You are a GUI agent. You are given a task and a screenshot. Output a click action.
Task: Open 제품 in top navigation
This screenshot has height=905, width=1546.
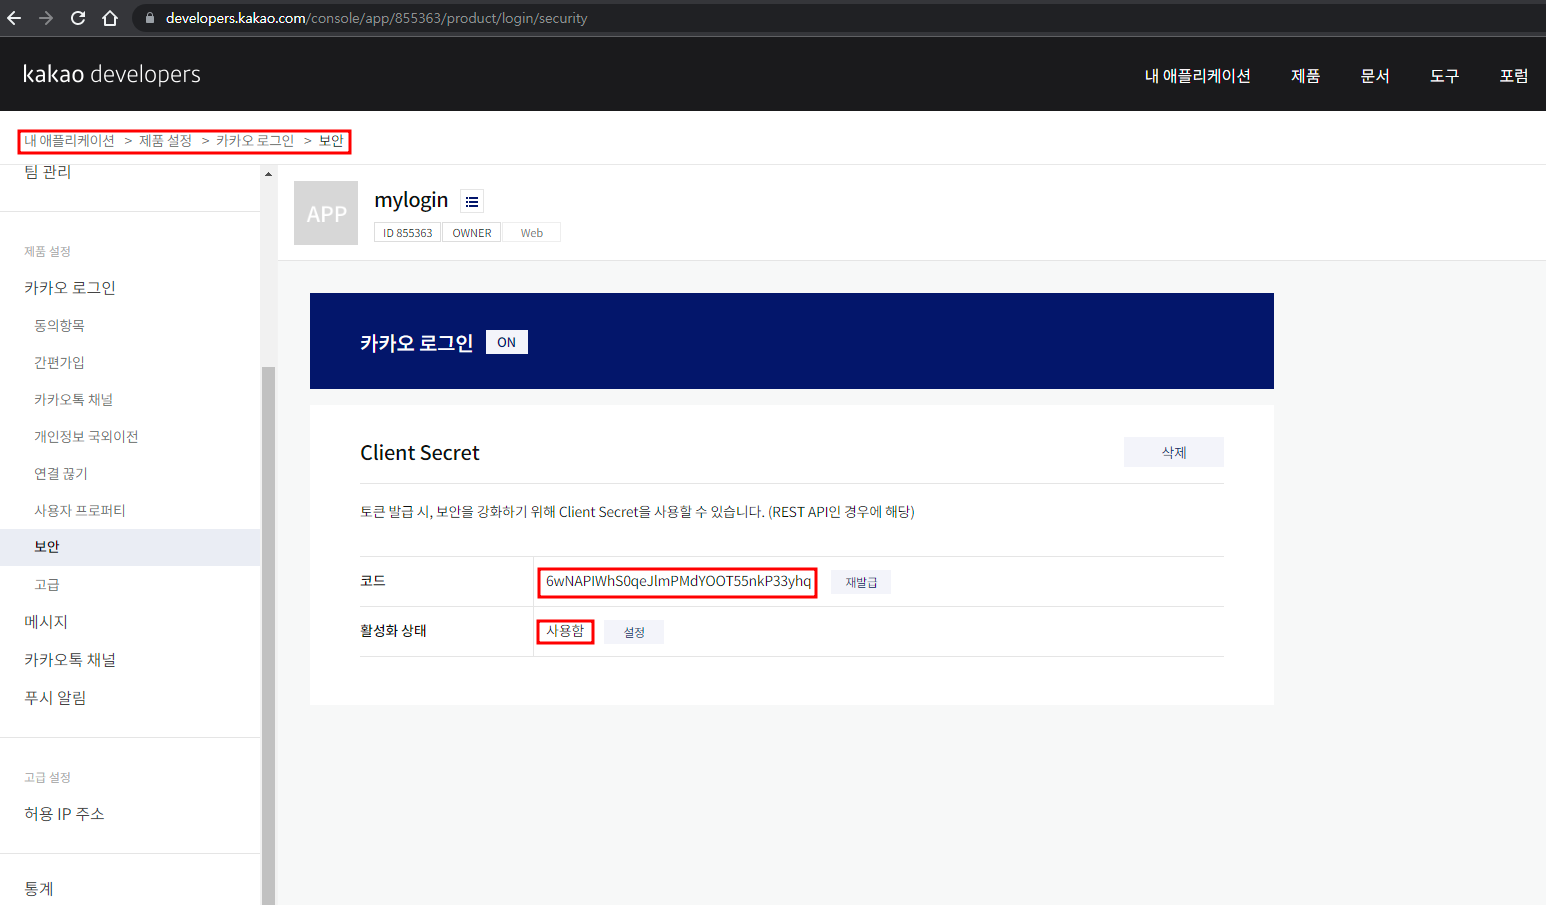(1305, 76)
